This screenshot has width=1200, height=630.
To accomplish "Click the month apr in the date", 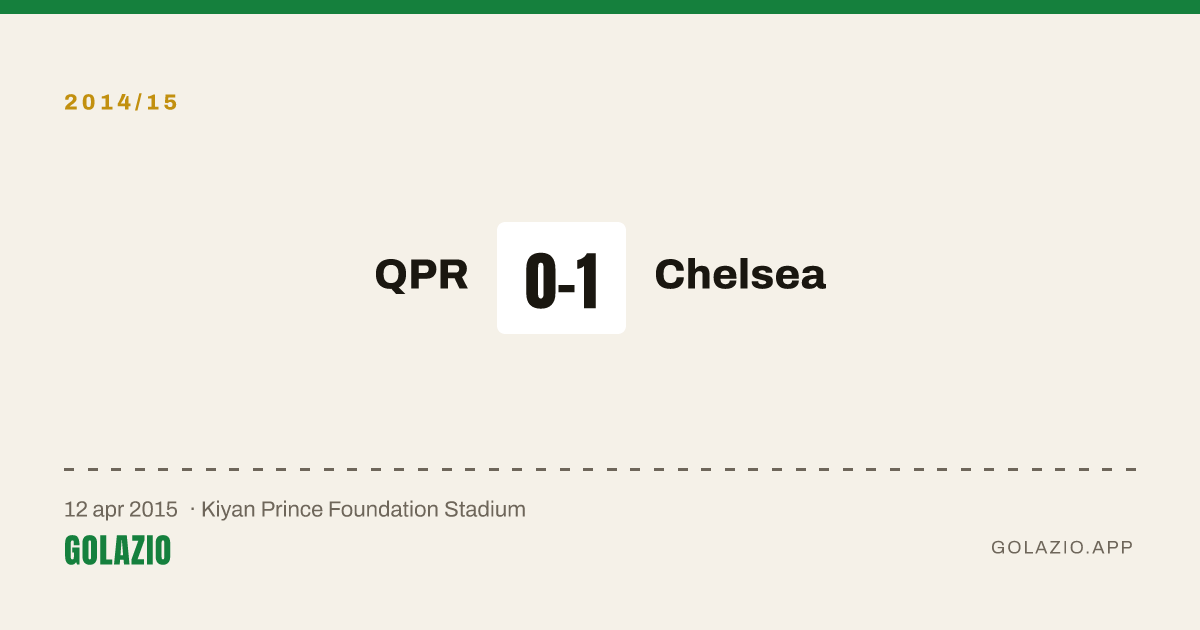I will [x=109, y=511].
